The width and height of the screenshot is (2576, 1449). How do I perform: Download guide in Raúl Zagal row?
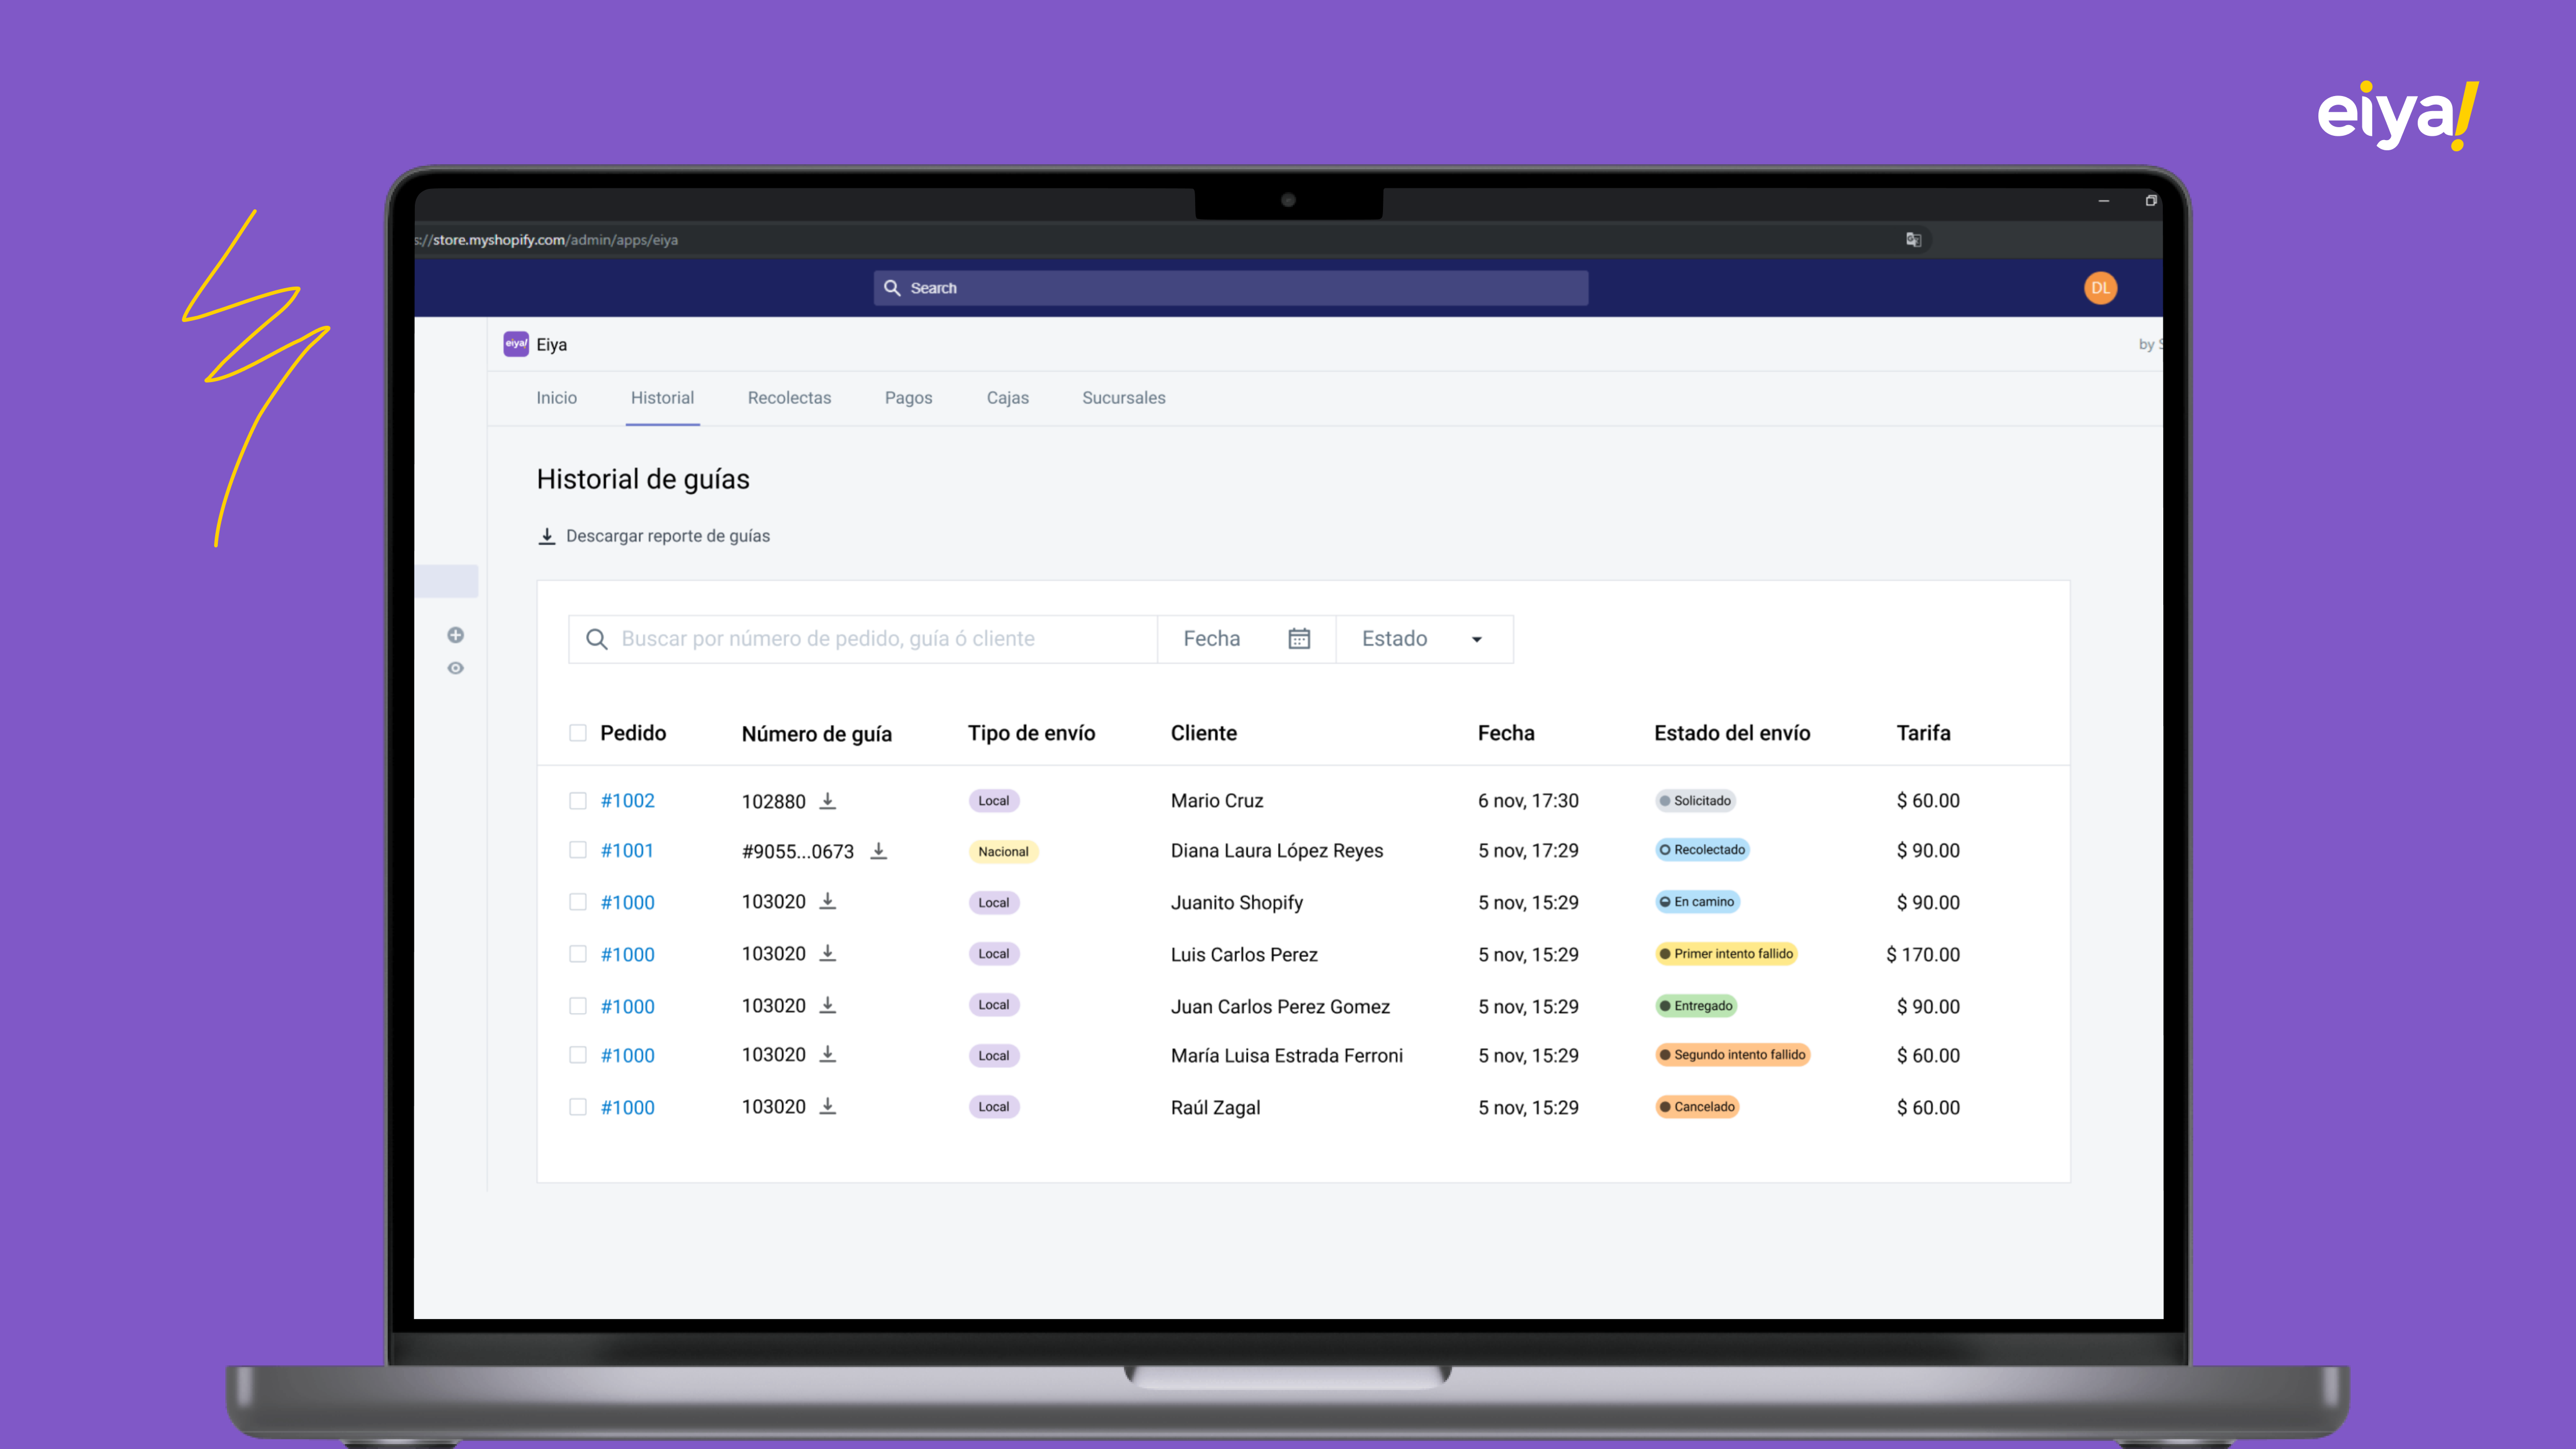[x=828, y=1106]
